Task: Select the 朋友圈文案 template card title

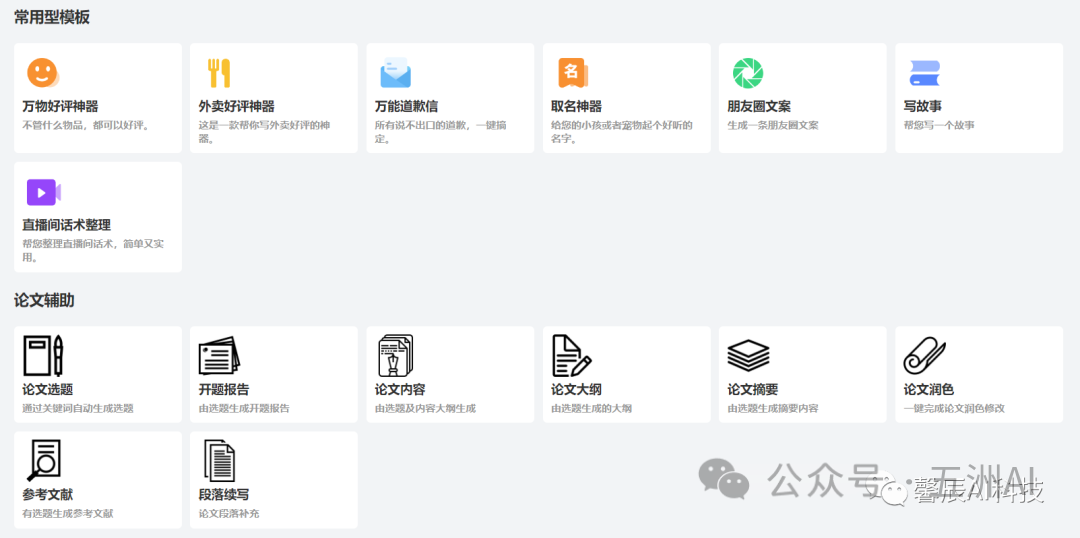Action: point(759,106)
